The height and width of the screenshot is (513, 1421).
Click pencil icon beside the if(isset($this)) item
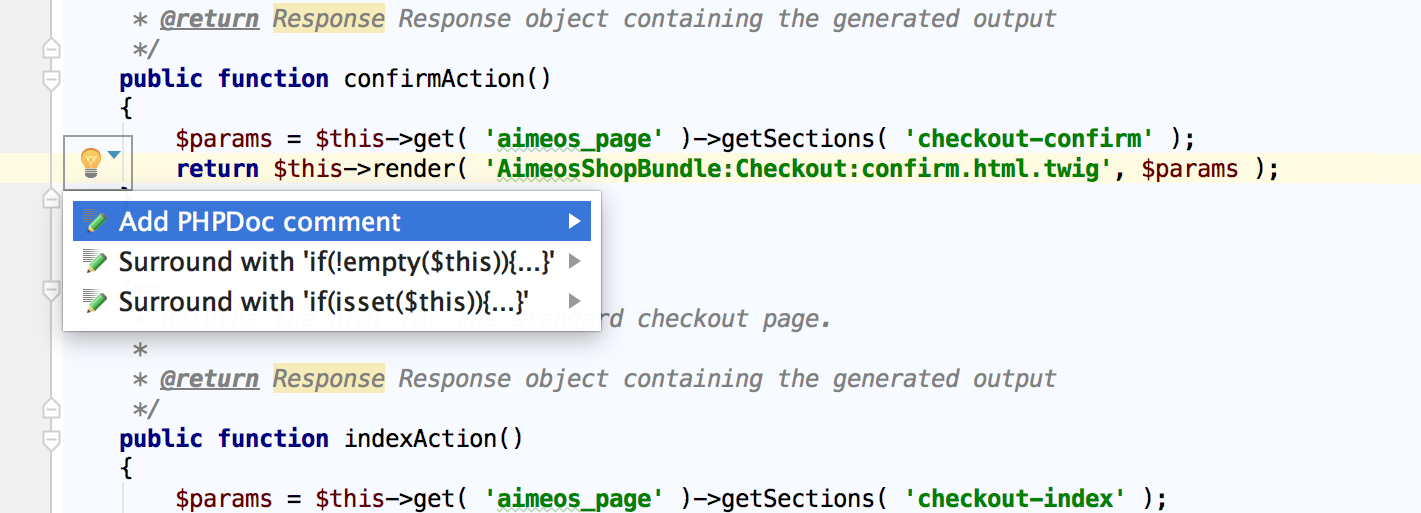pyautogui.click(x=96, y=301)
